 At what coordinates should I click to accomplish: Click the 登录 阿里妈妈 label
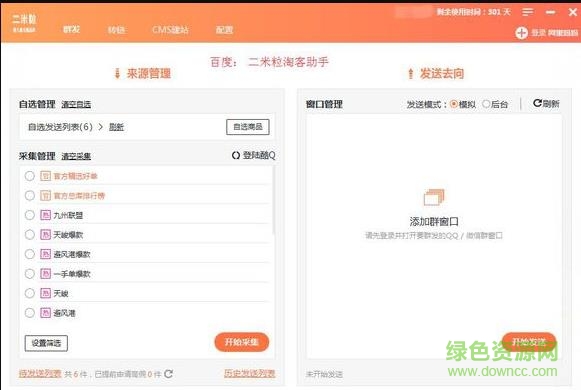555,33
